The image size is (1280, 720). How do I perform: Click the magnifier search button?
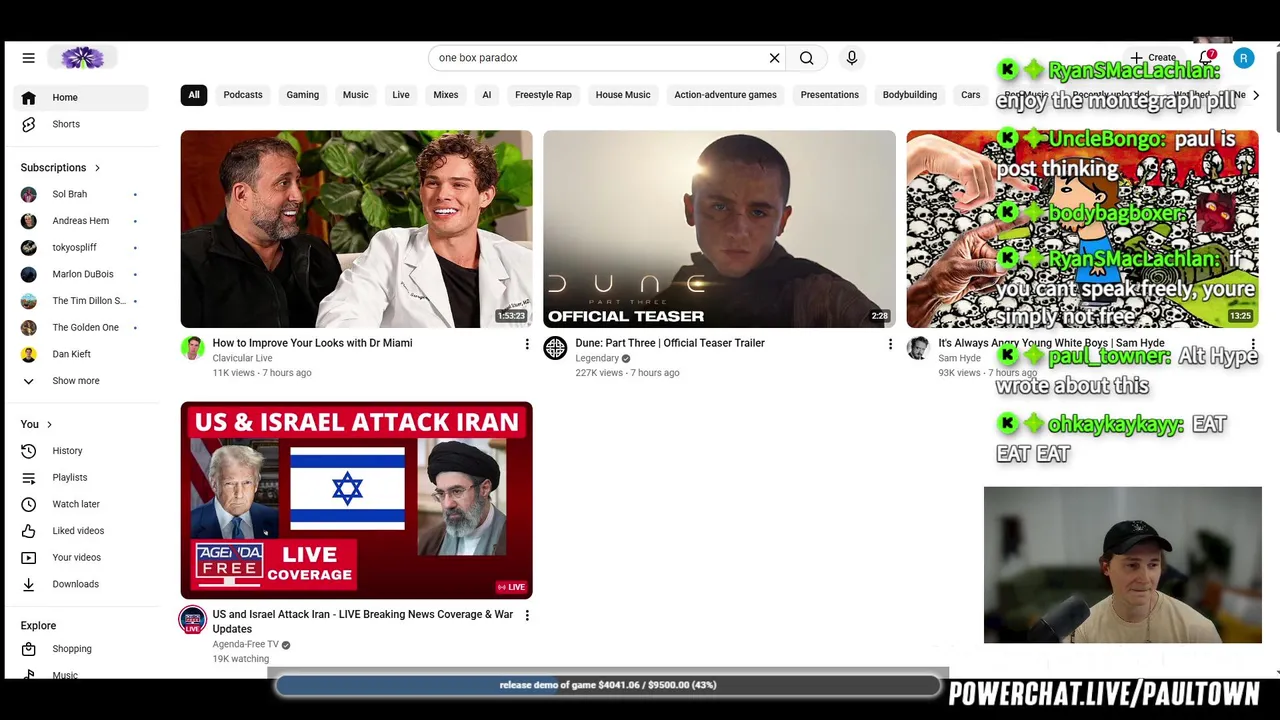(806, 58)
